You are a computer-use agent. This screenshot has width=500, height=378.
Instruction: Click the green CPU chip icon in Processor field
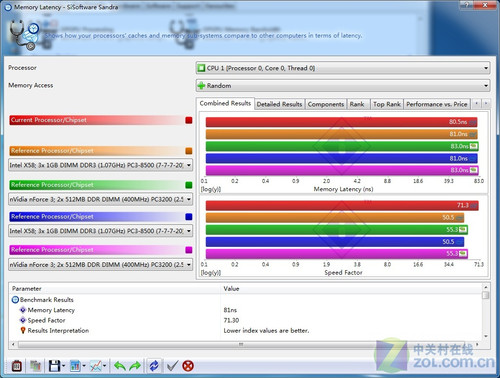point(201,68)
